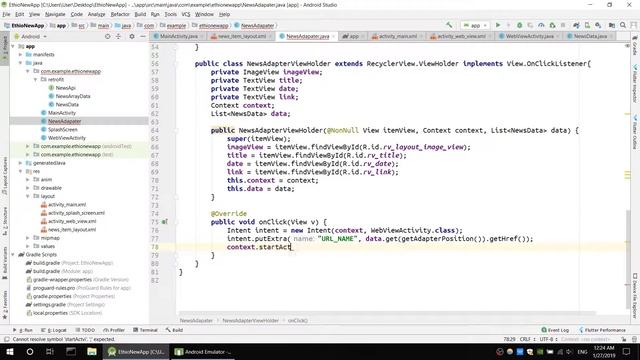
Task: Expand the manifests folder
Action: [21, 54]
